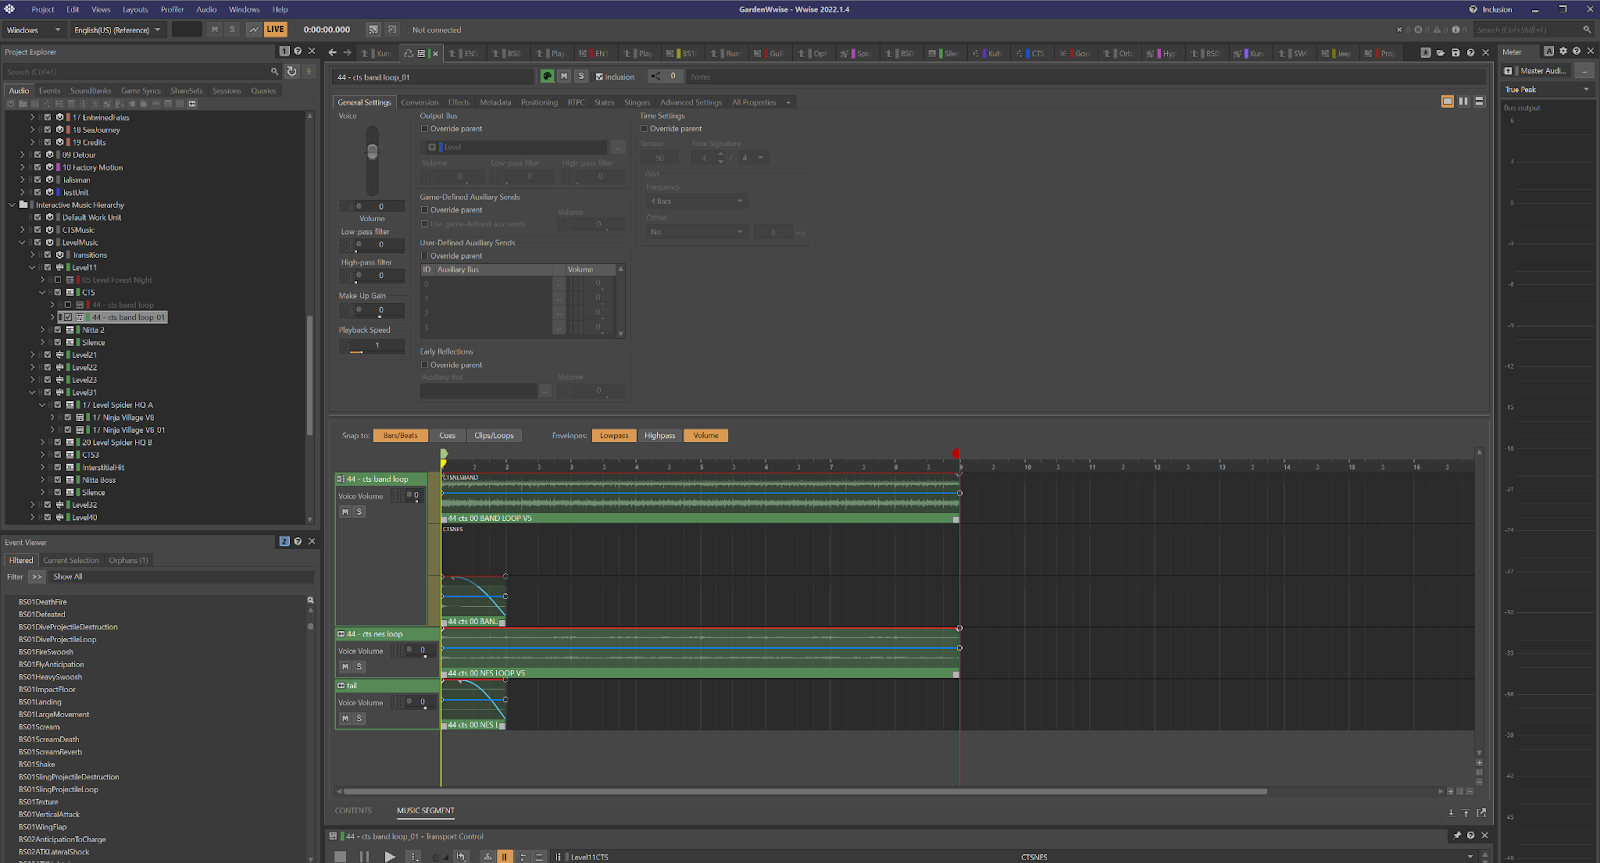Open the Profiler menu

click(x=172, y=9)
